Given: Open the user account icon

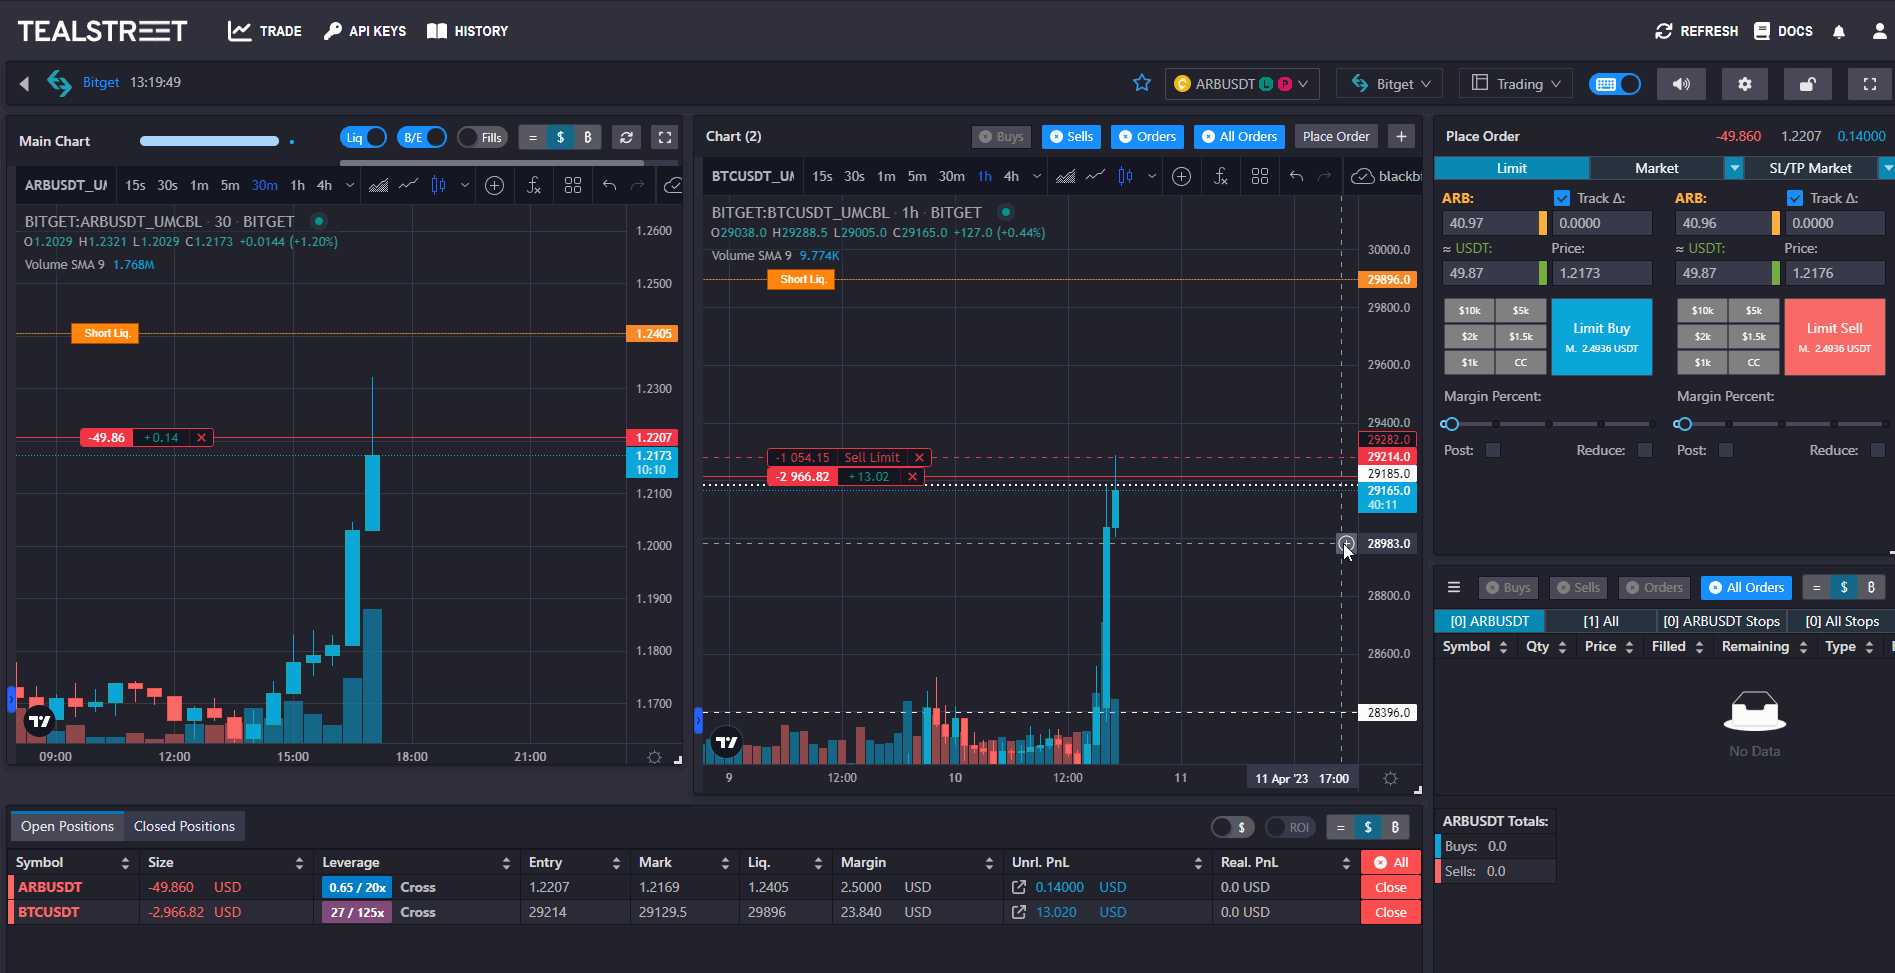Looking at the screenshot, I should [x=1880, y=31].
